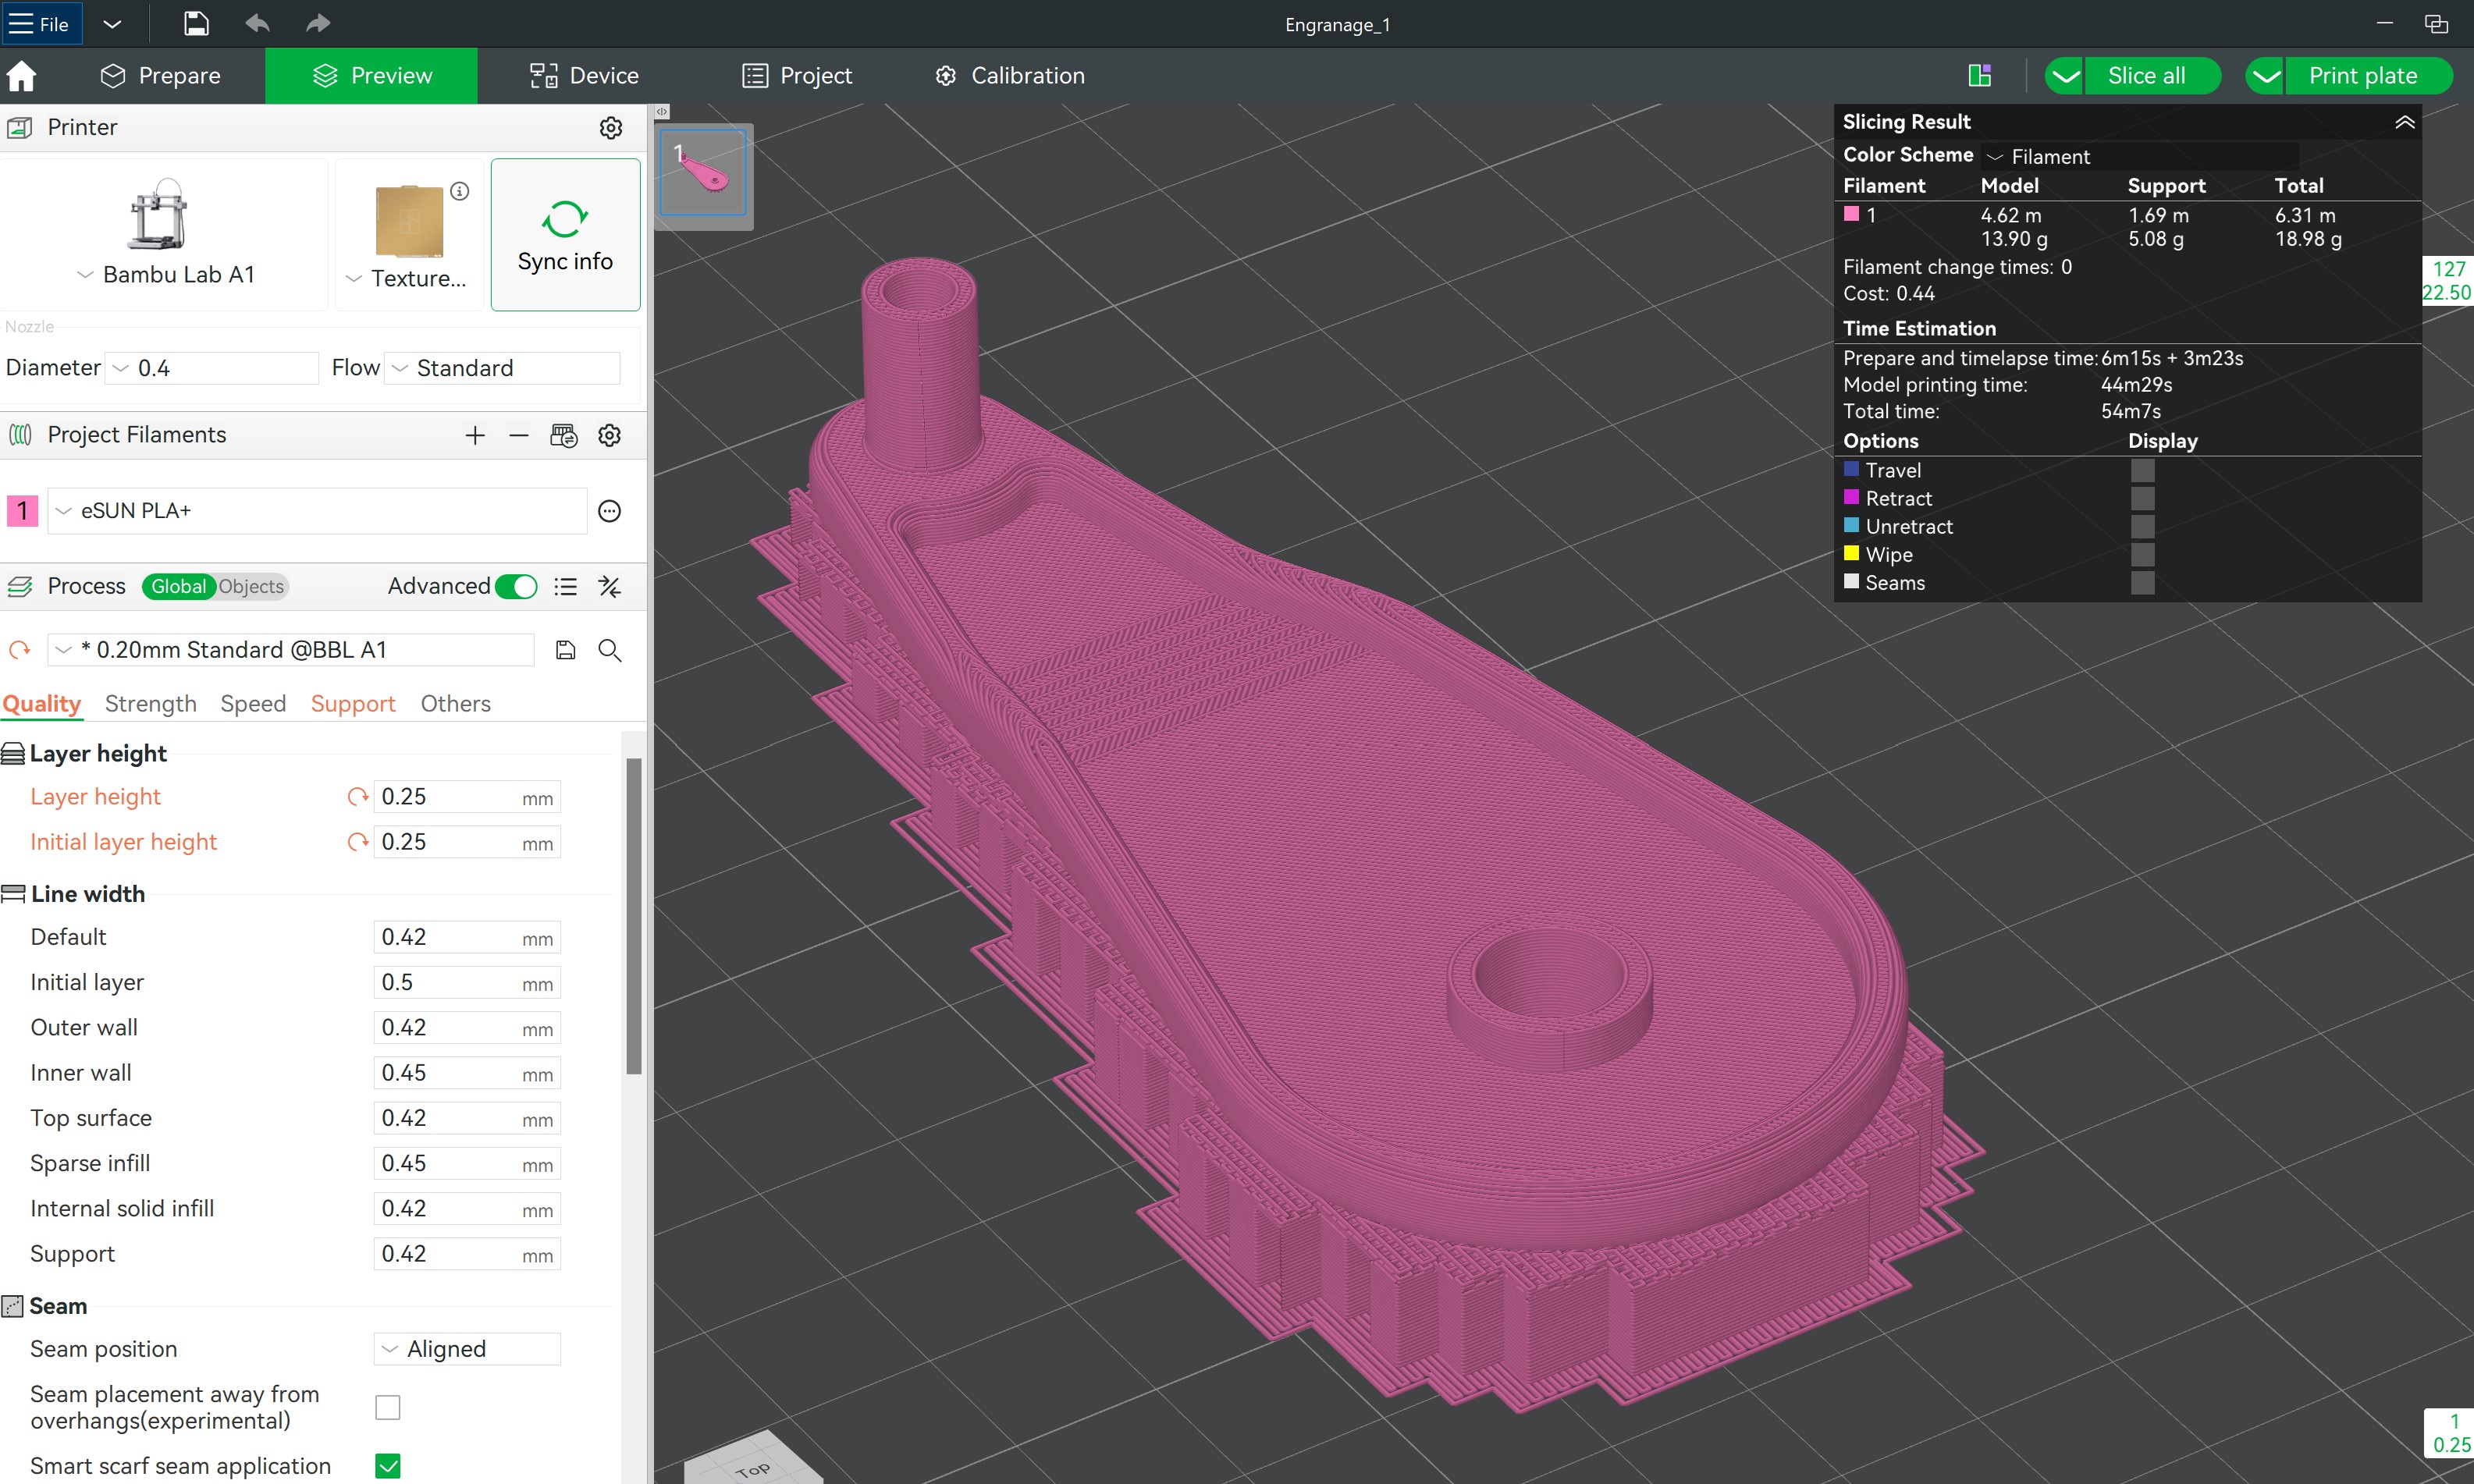2474x1484 pixels.
Task: Click the save project icon in title bar
Action: point(196,24)
